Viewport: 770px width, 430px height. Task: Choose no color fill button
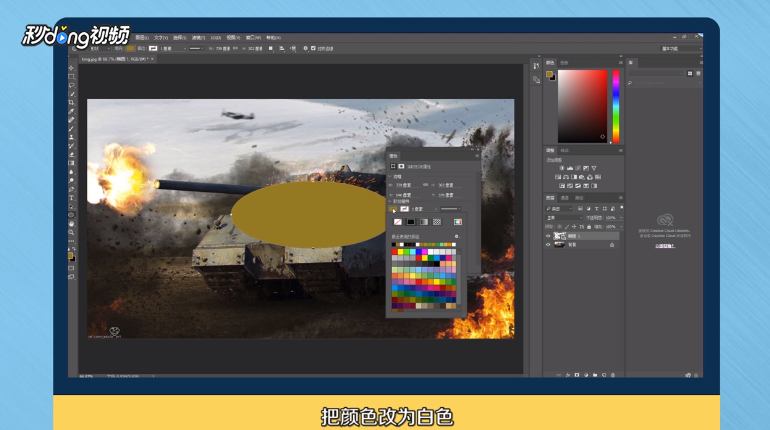(398, 222)
